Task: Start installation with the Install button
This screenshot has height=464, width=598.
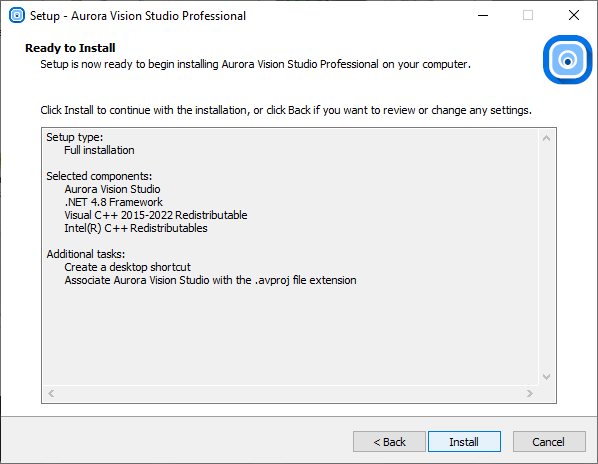Action: tap(464, 442)
